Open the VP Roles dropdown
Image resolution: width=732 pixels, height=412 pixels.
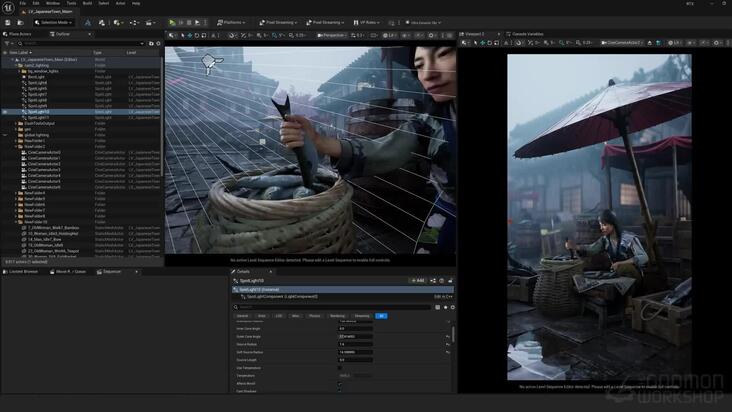[x=366, y=22]
